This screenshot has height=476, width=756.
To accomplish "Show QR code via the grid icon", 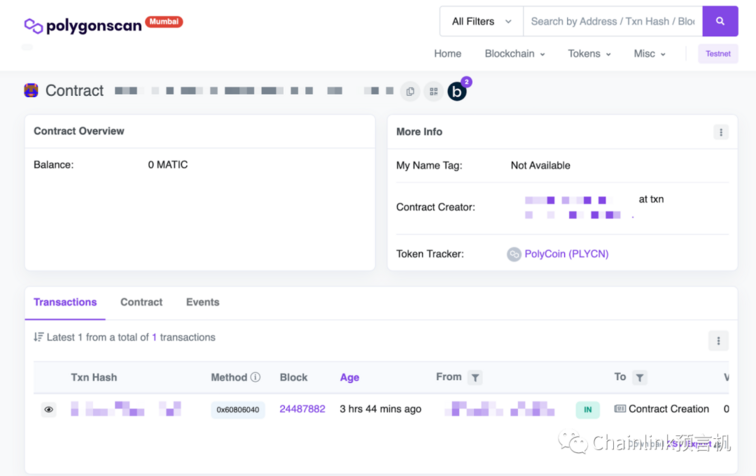I will [433, 91].
